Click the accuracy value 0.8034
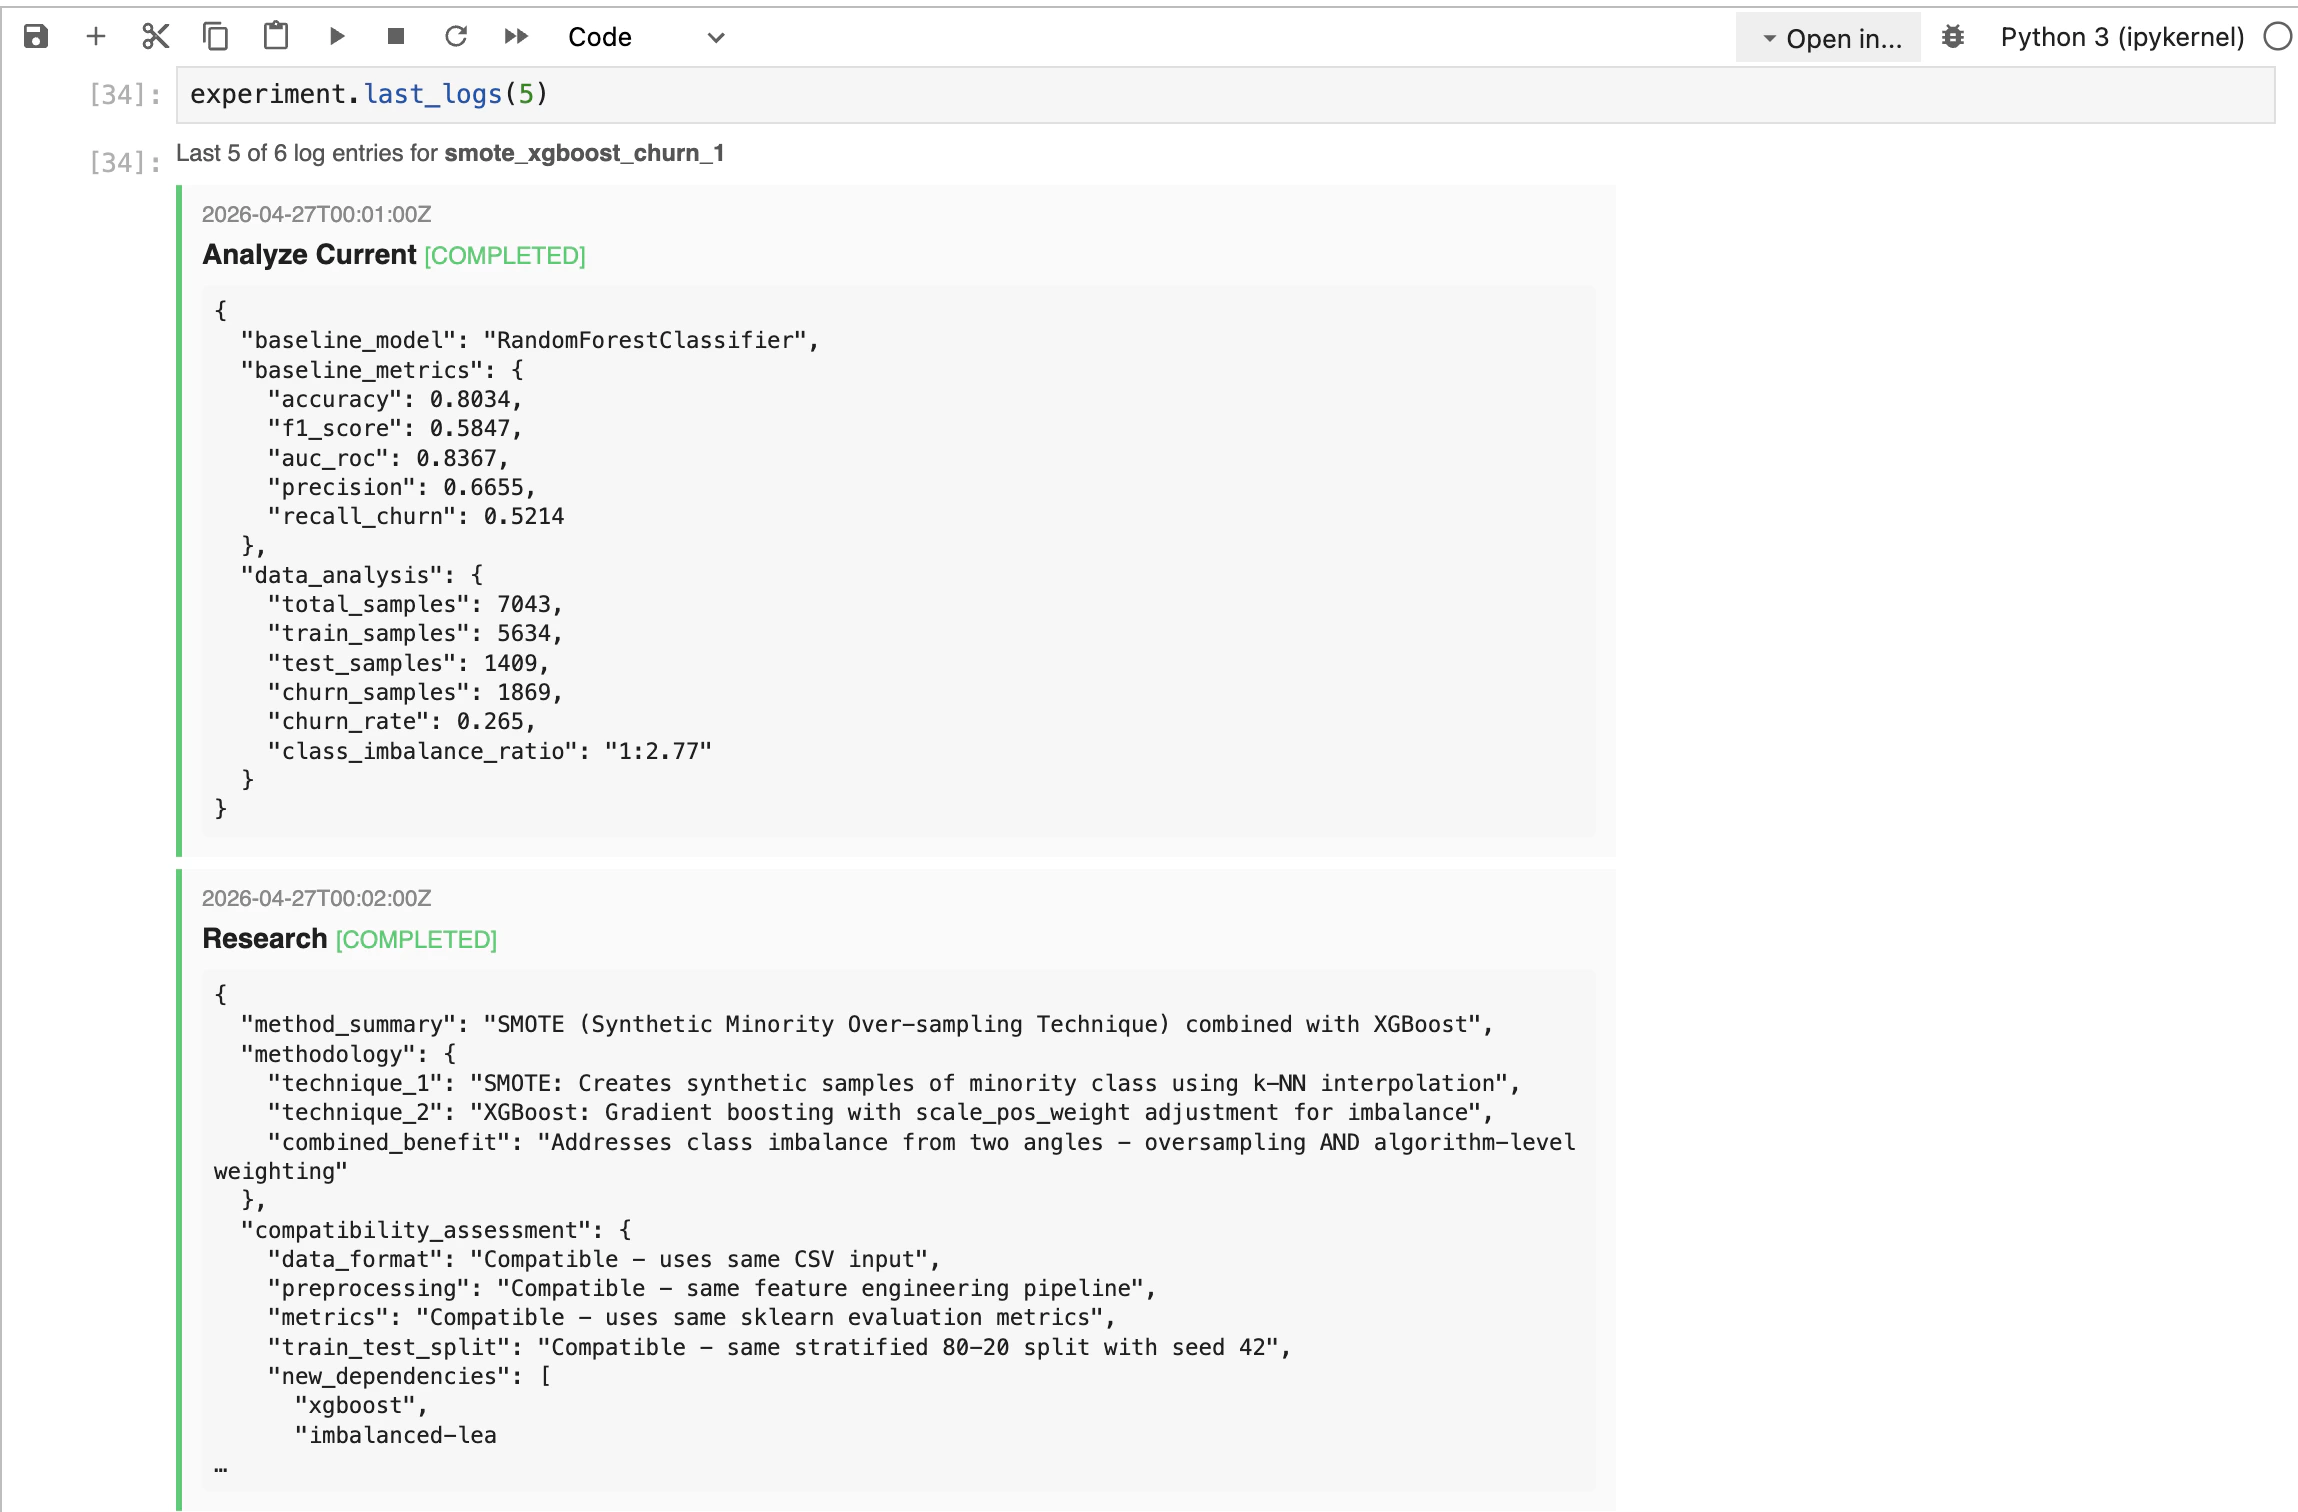Screen dimensions: 2298x1512 [470, 400]
